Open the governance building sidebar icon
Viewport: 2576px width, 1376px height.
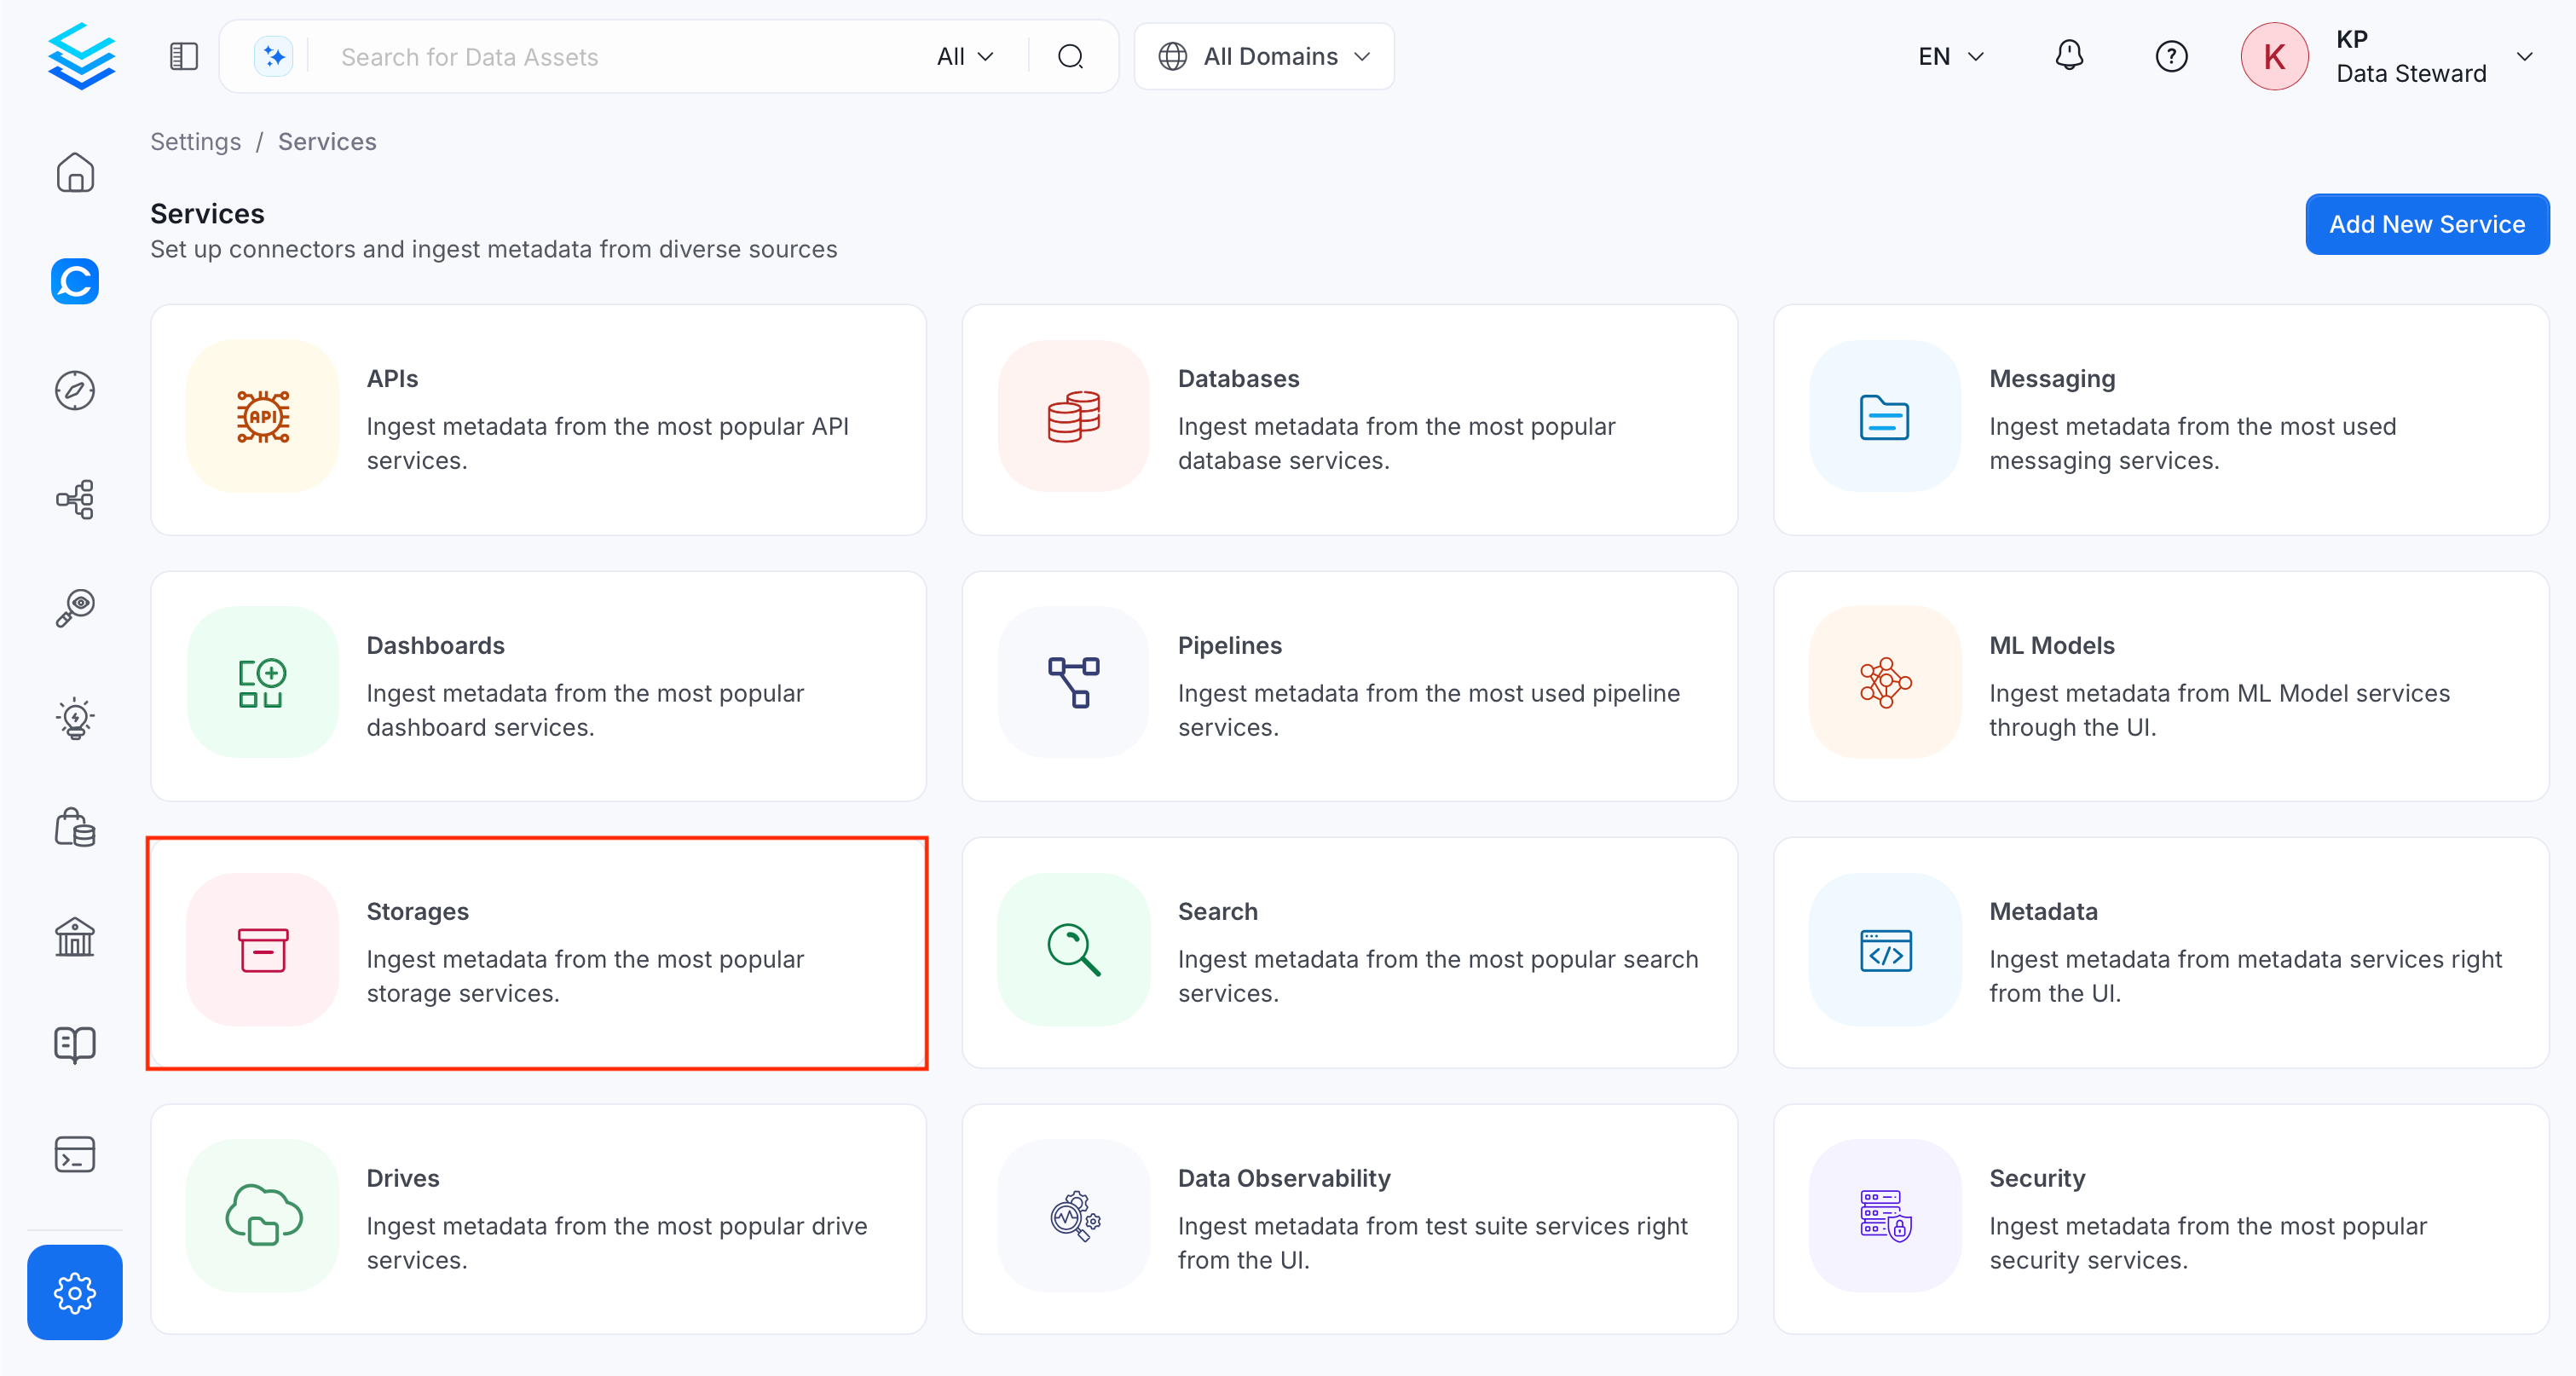point(75,937)
